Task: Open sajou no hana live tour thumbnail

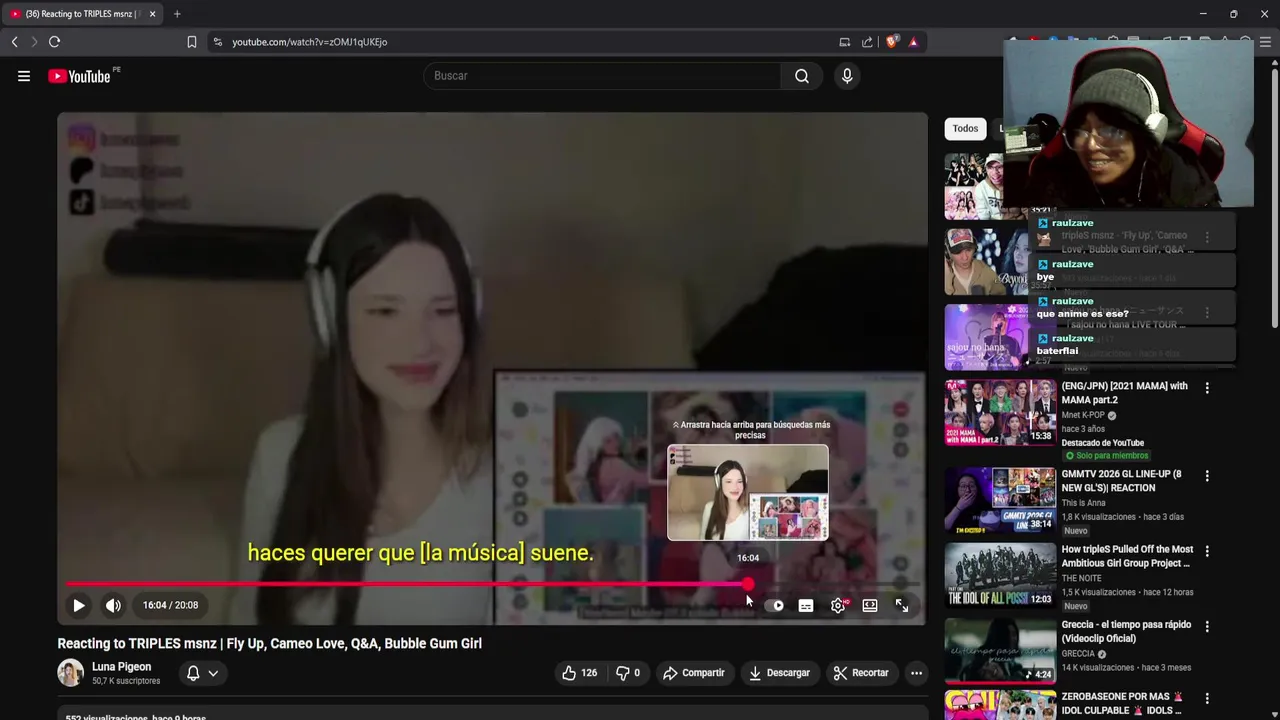Action: pos(986,337)
